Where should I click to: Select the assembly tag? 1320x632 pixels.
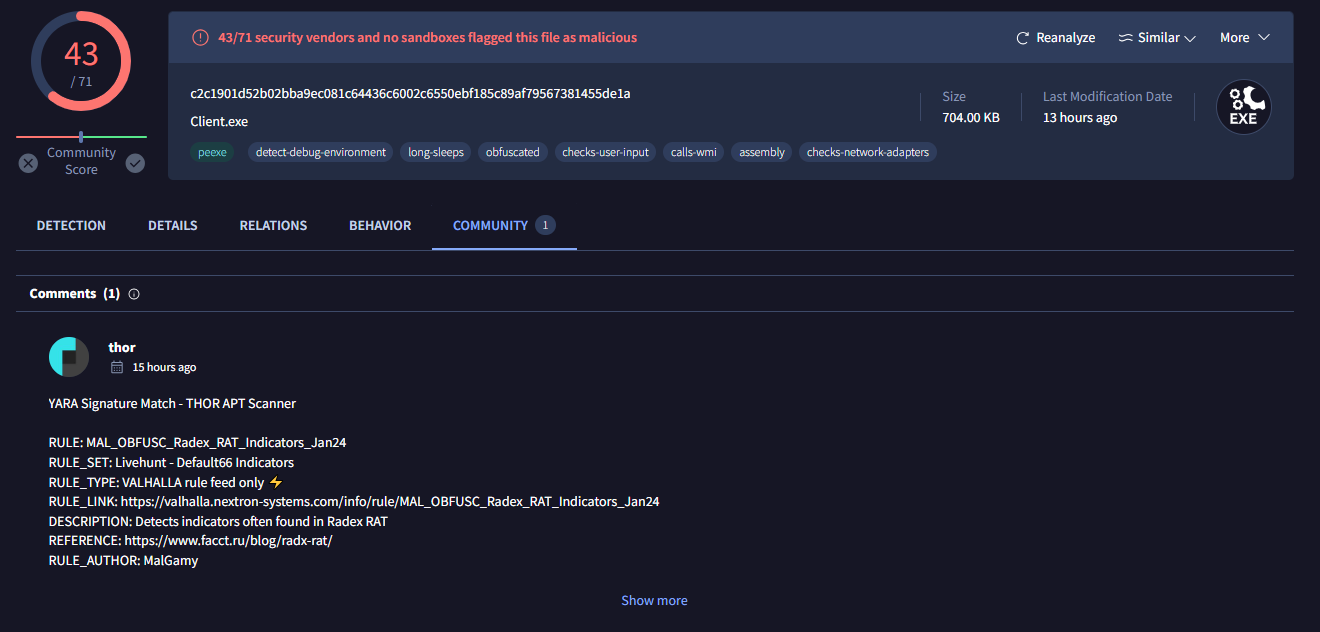pyautogui.click(x=762, y=152)
